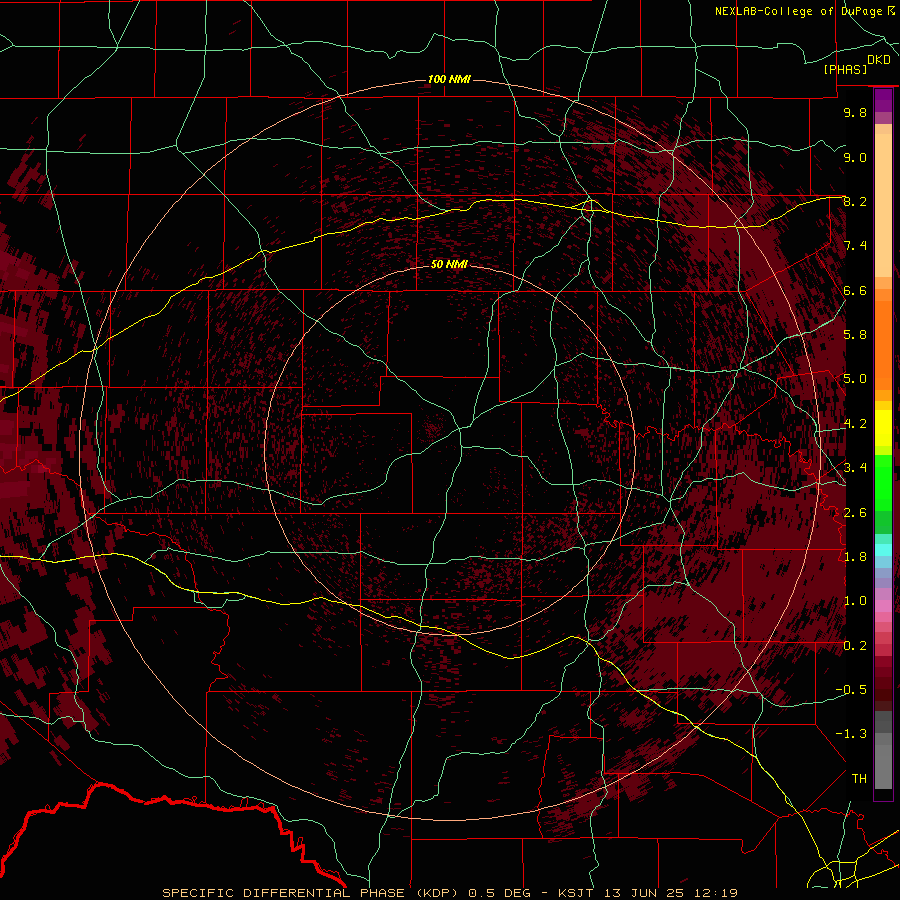The width and height of the screenshot is (900, 900).
Task: Select the 4.2 scale value label
Action: tap(855, 424)
